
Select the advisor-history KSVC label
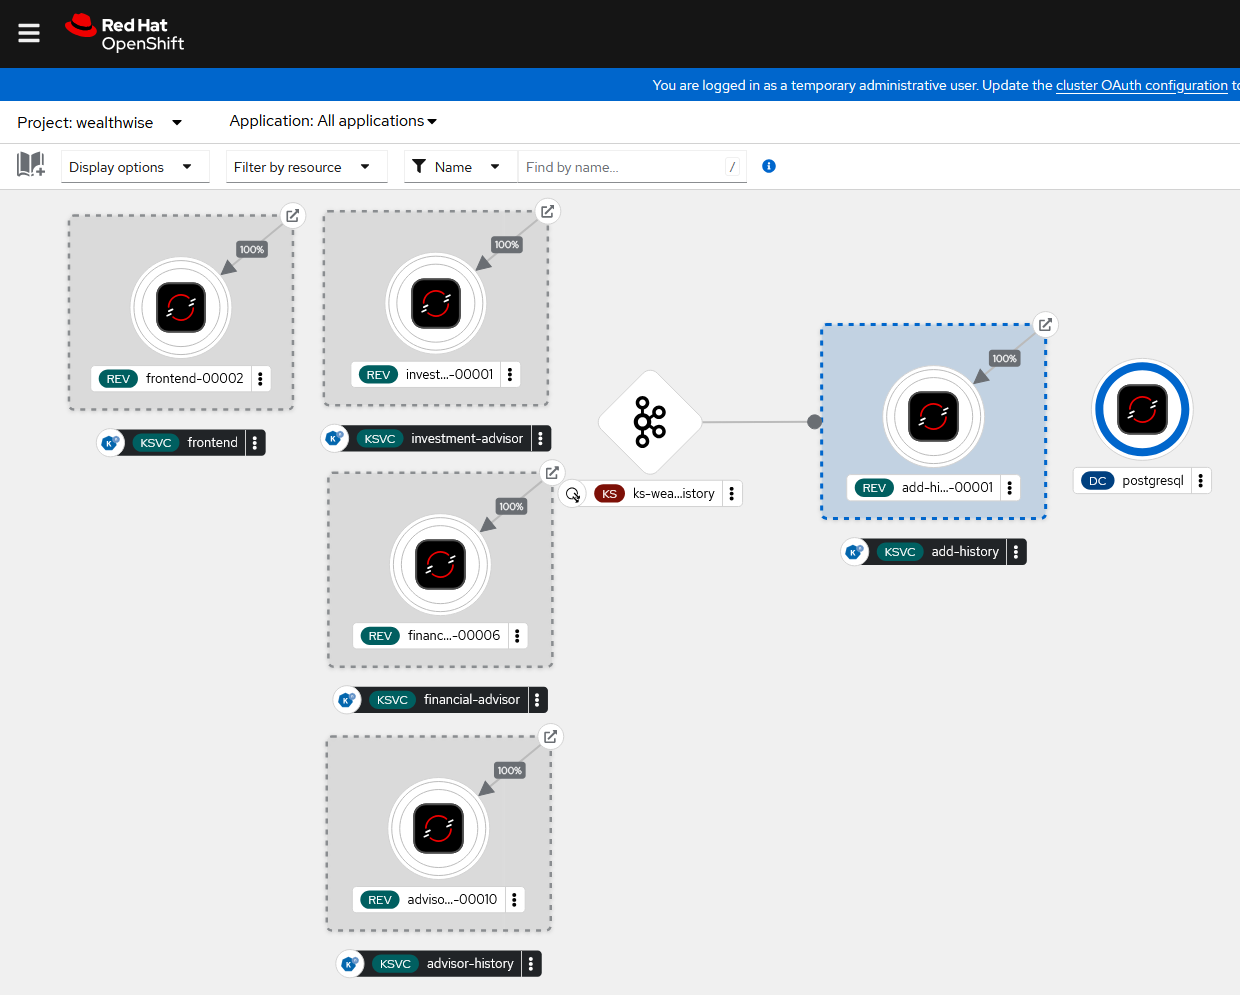[x=469, y=964]
